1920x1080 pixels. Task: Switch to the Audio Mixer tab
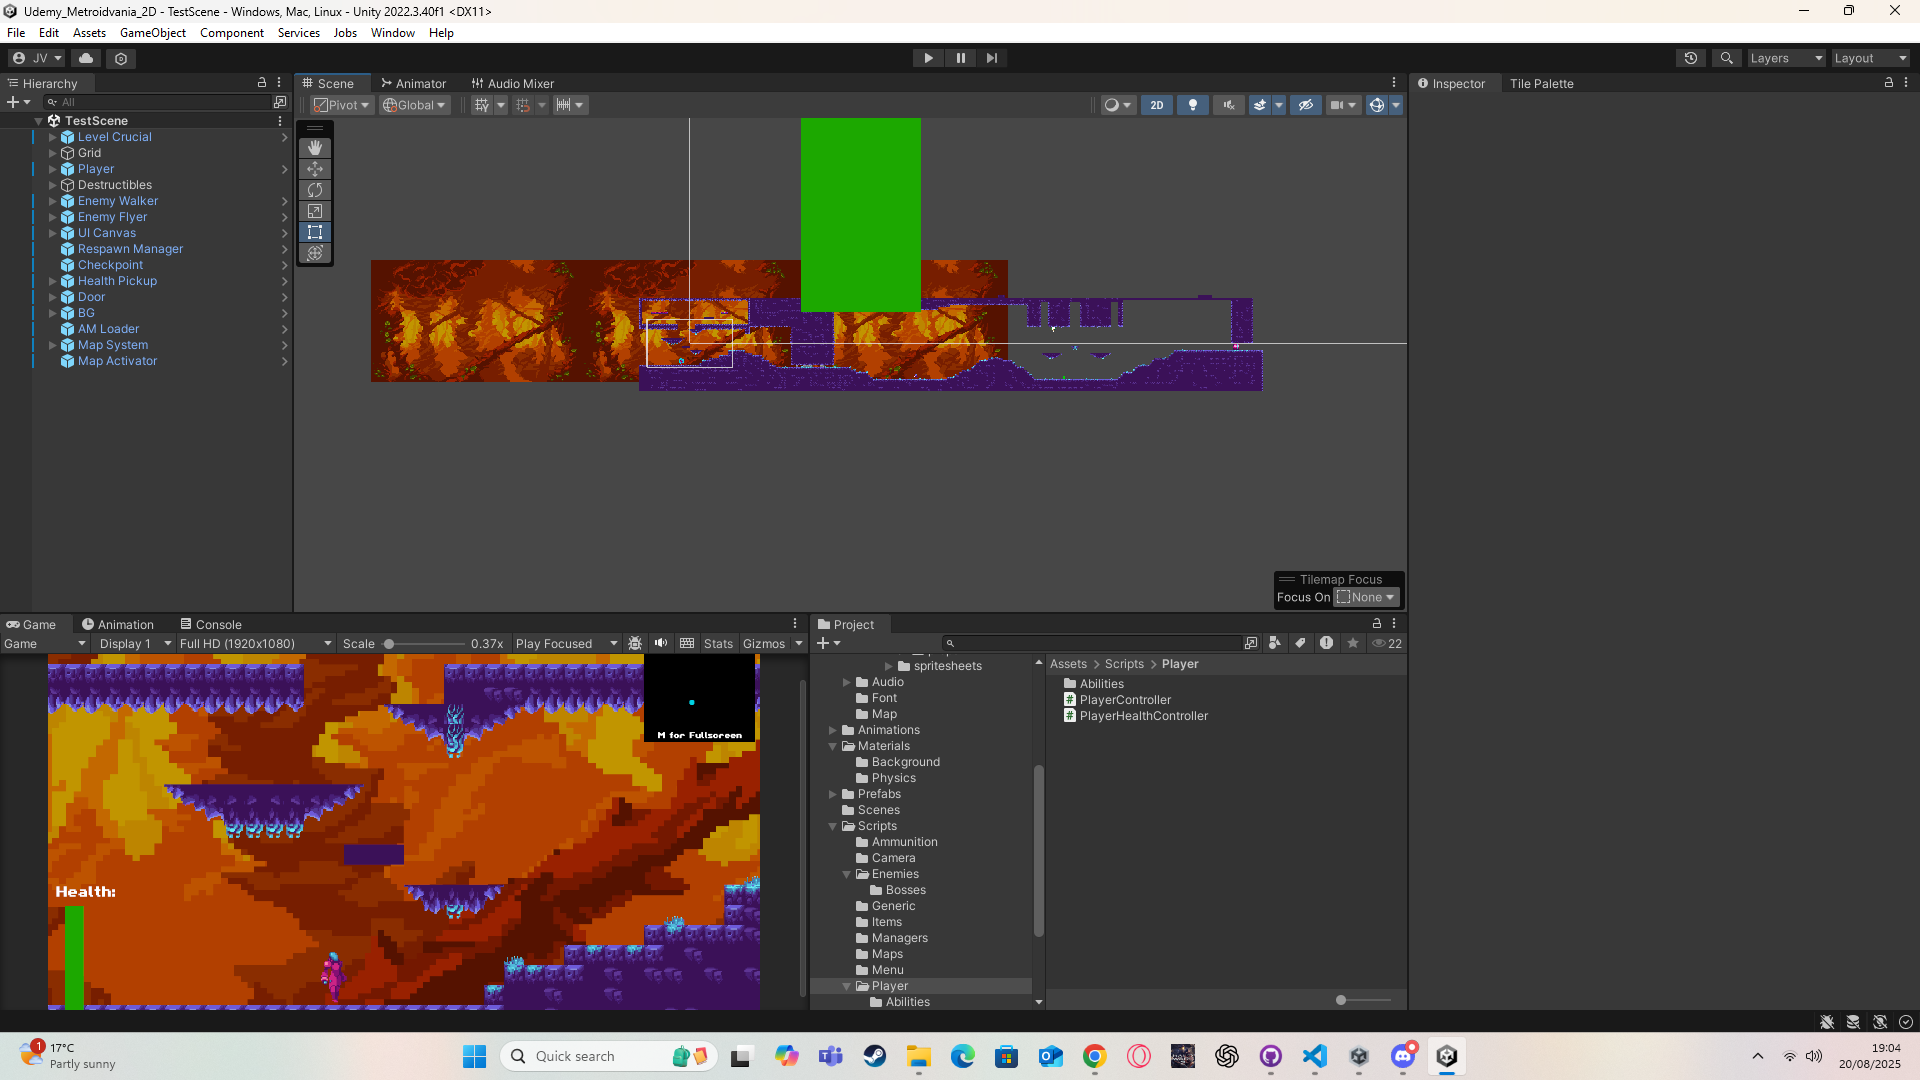point(513,83)
